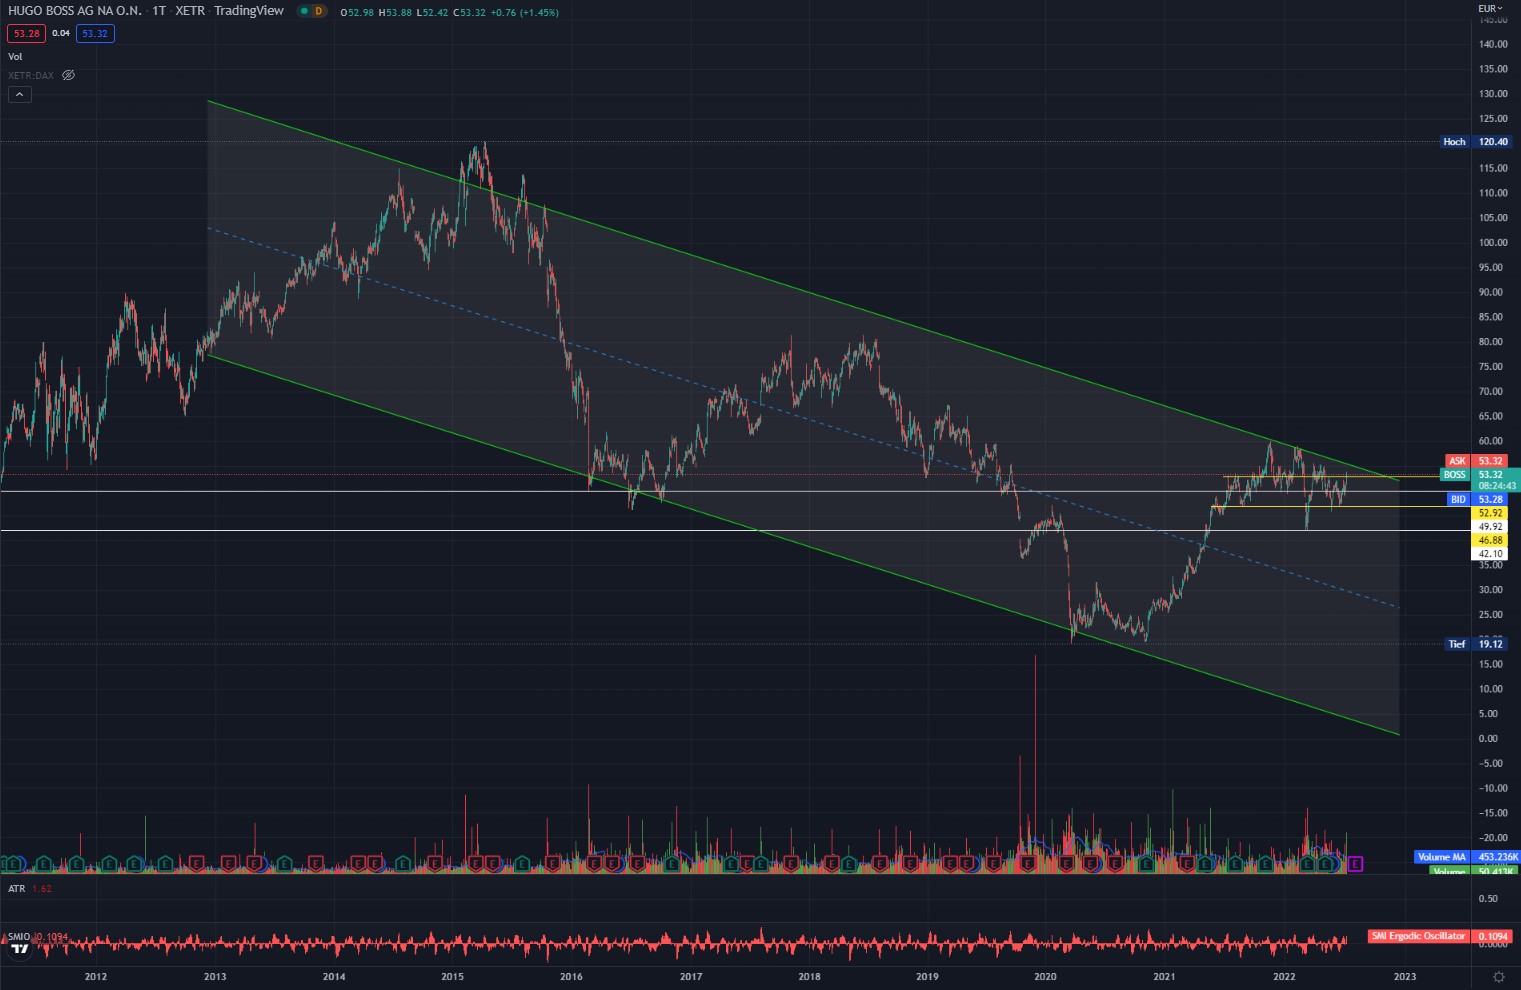This screenshot has height=990, width=1521.
Task: Click the Vol study label
Action: point(14,56)
